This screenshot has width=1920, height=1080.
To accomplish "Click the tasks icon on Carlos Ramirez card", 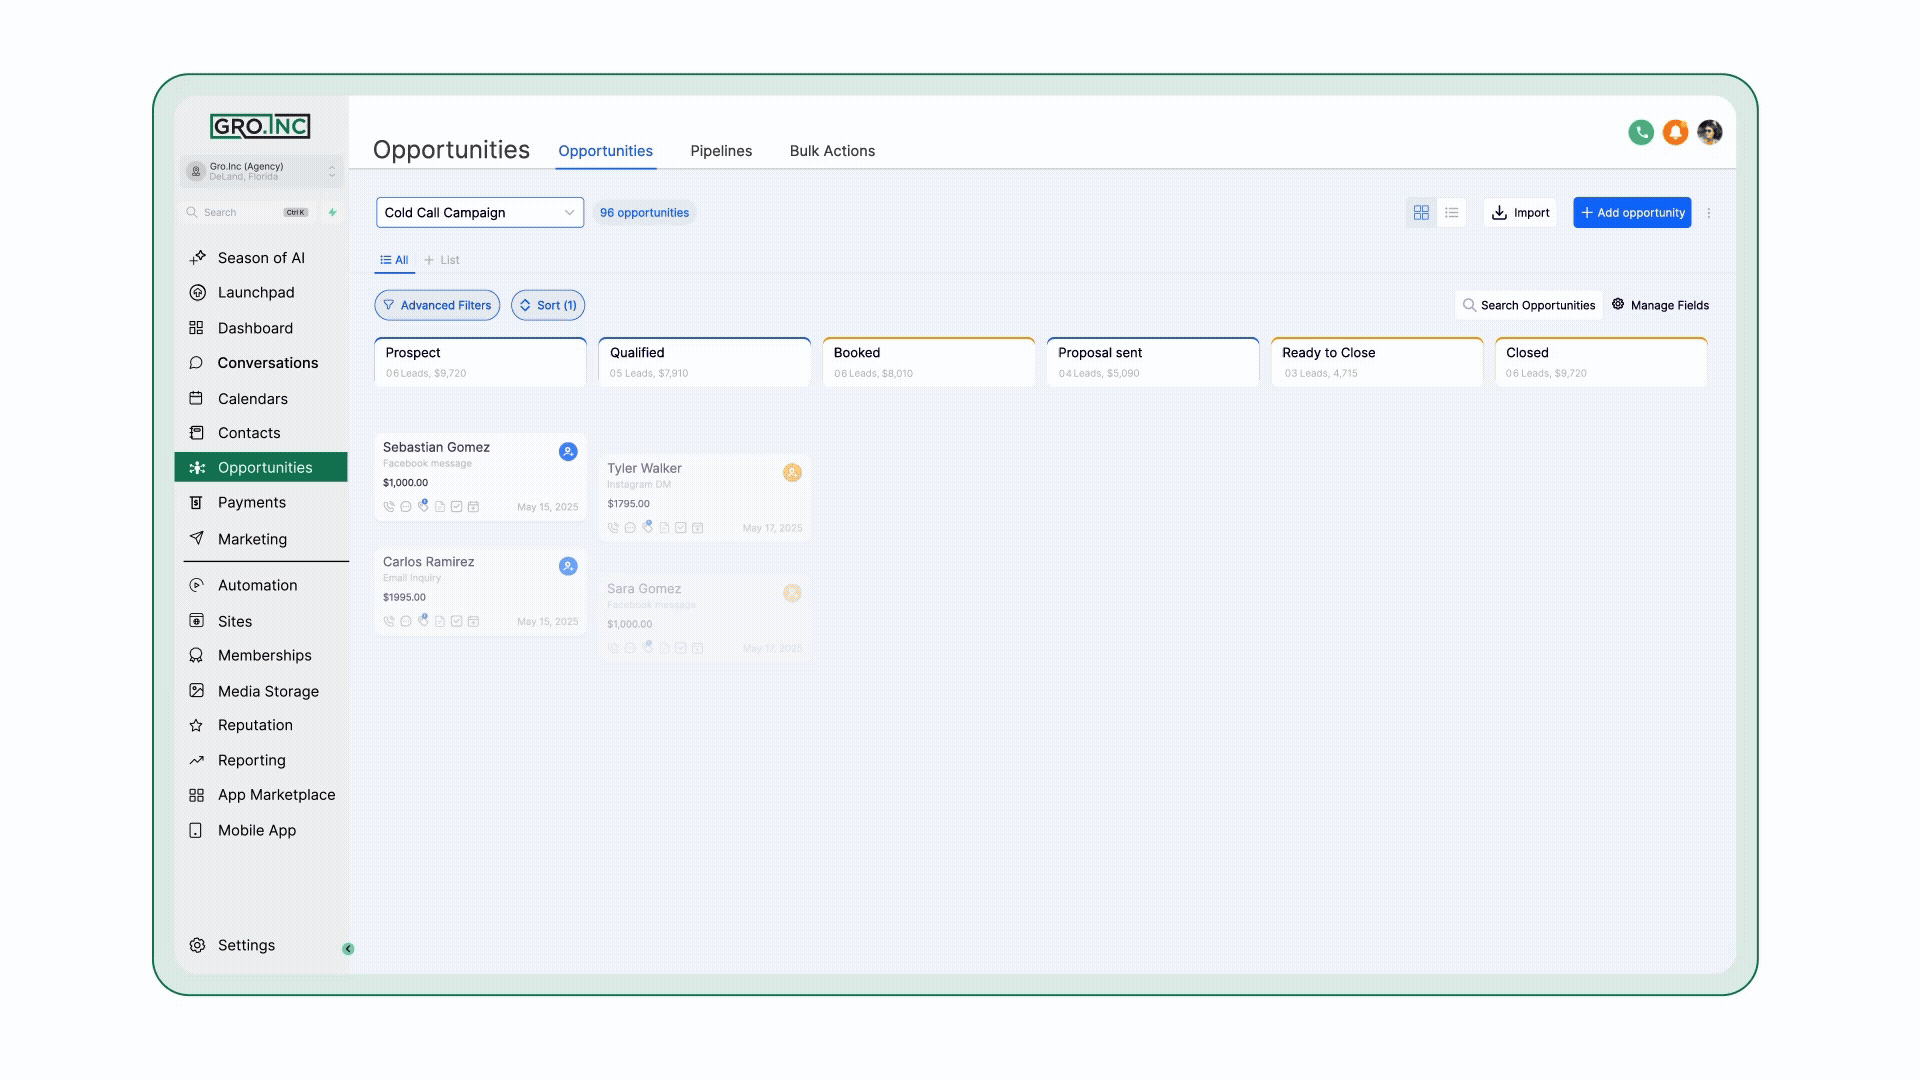I will [457, 621].
